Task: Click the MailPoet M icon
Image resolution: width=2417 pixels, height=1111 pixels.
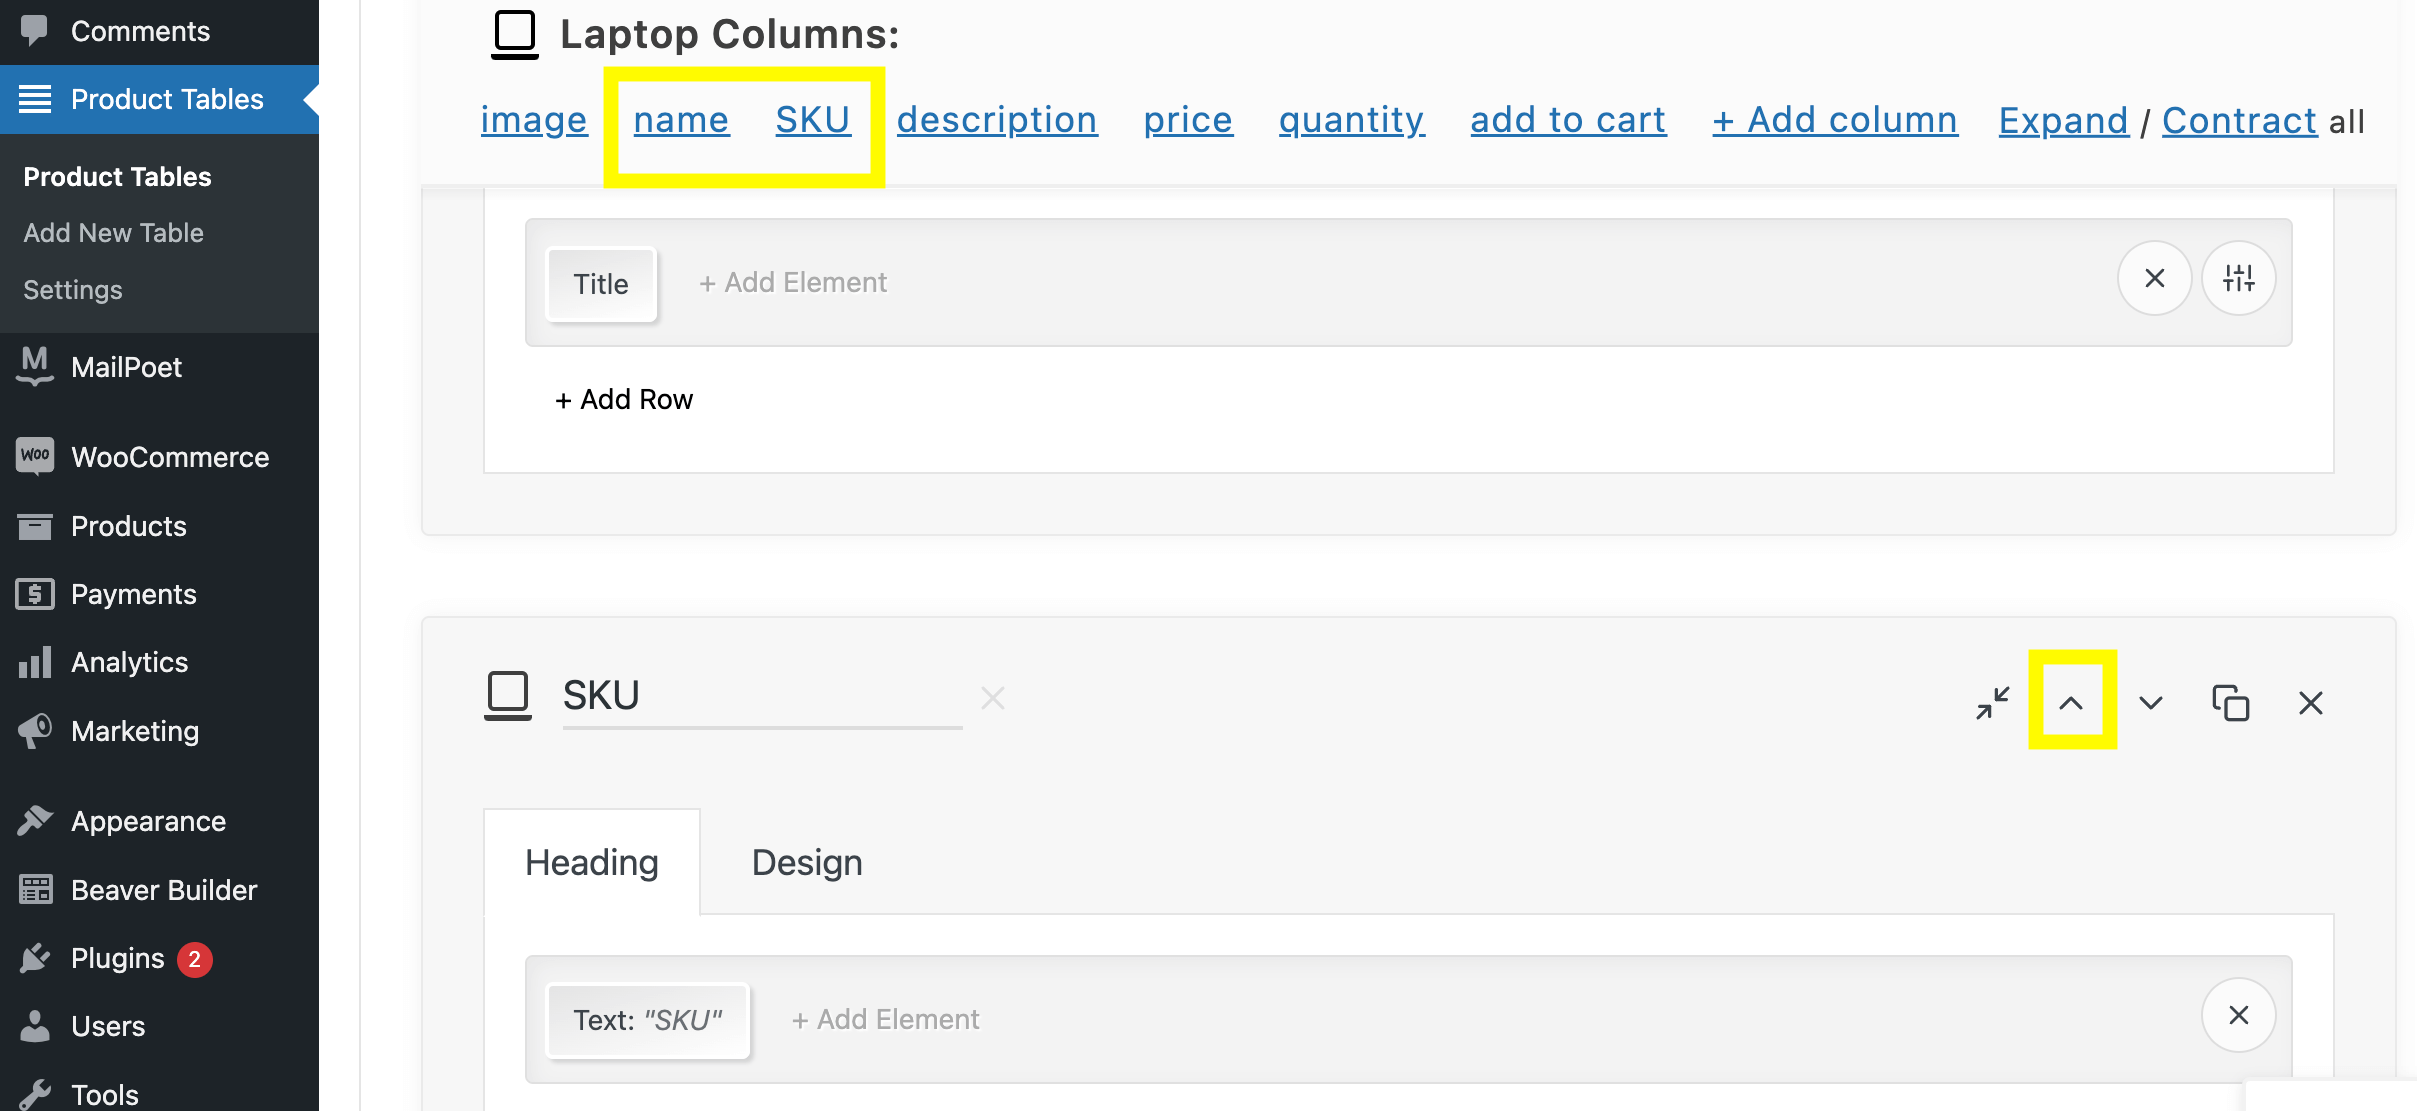Action: pos(35,366)
